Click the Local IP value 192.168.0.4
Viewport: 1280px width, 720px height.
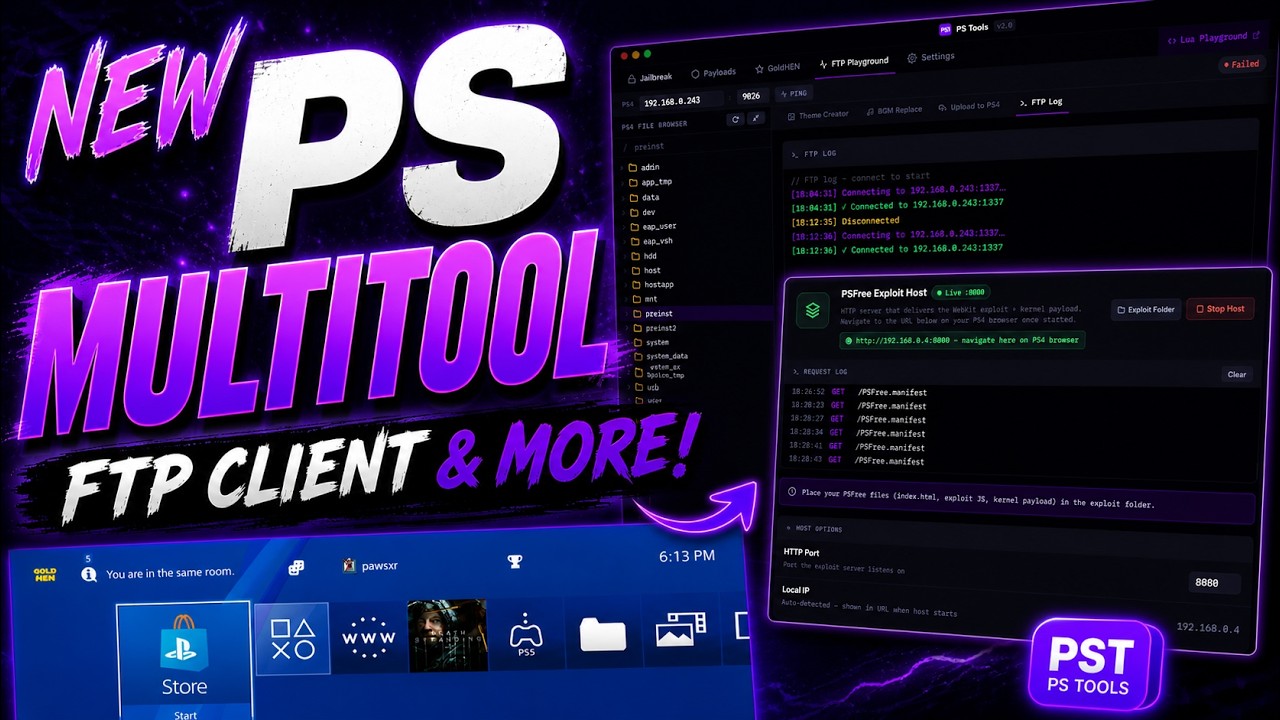(x=1207, y=628)
